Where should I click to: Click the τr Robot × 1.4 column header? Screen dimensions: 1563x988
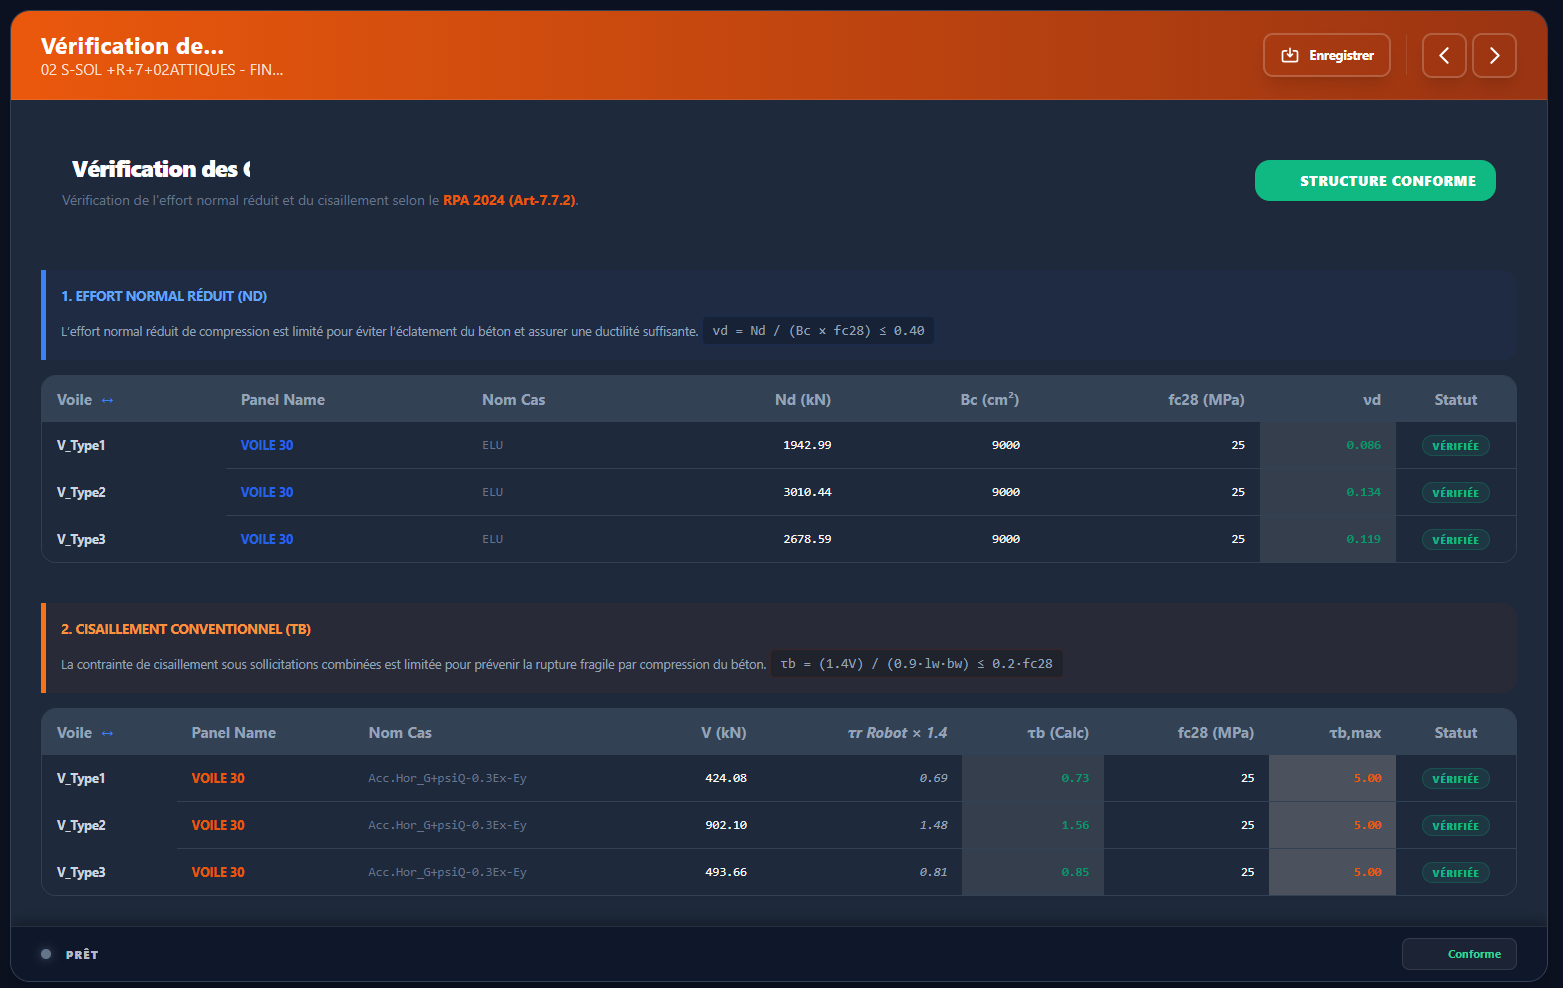click(897, 732)
